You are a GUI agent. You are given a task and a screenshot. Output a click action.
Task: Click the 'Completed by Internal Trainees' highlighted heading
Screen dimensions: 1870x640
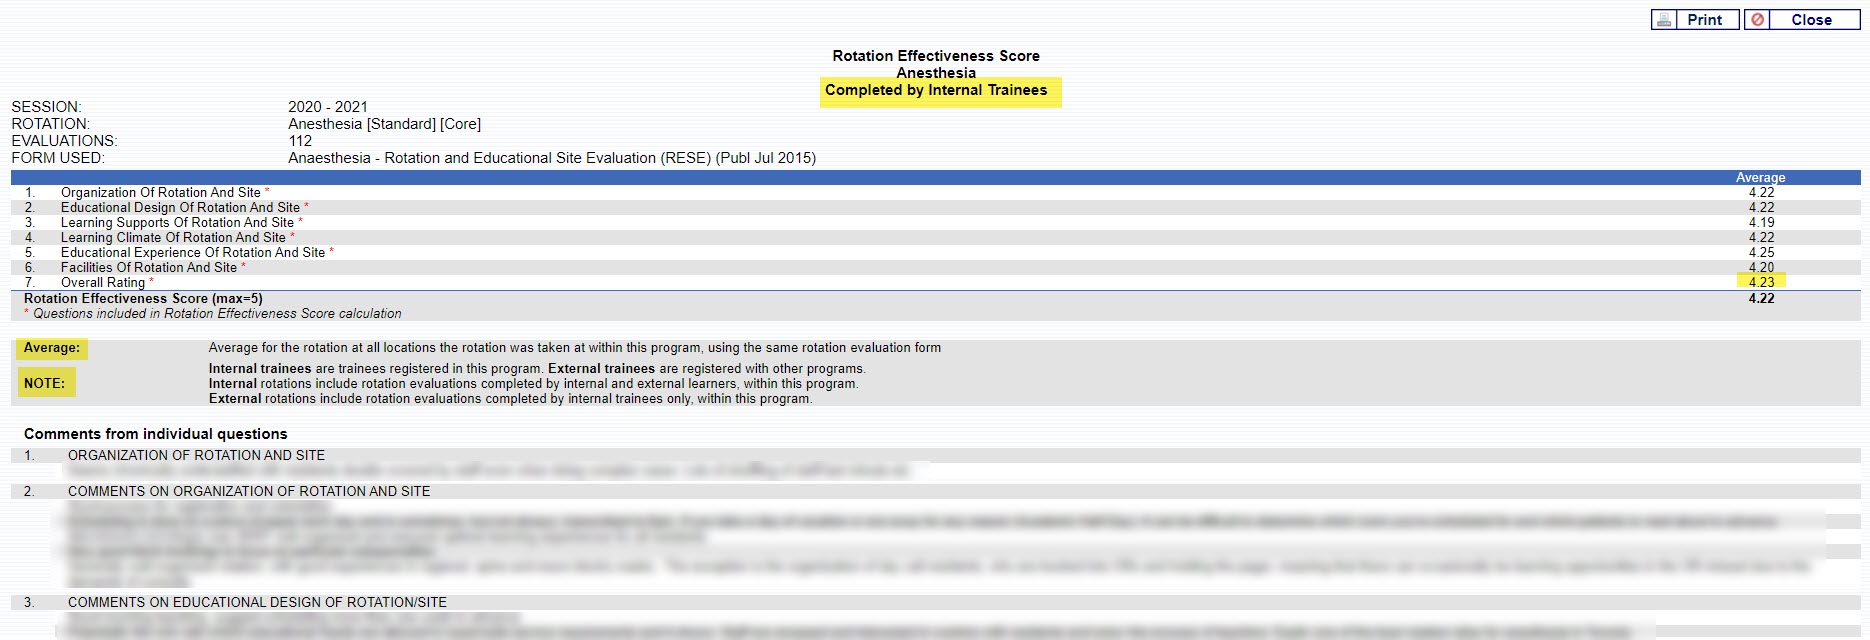tap(936, 90)
